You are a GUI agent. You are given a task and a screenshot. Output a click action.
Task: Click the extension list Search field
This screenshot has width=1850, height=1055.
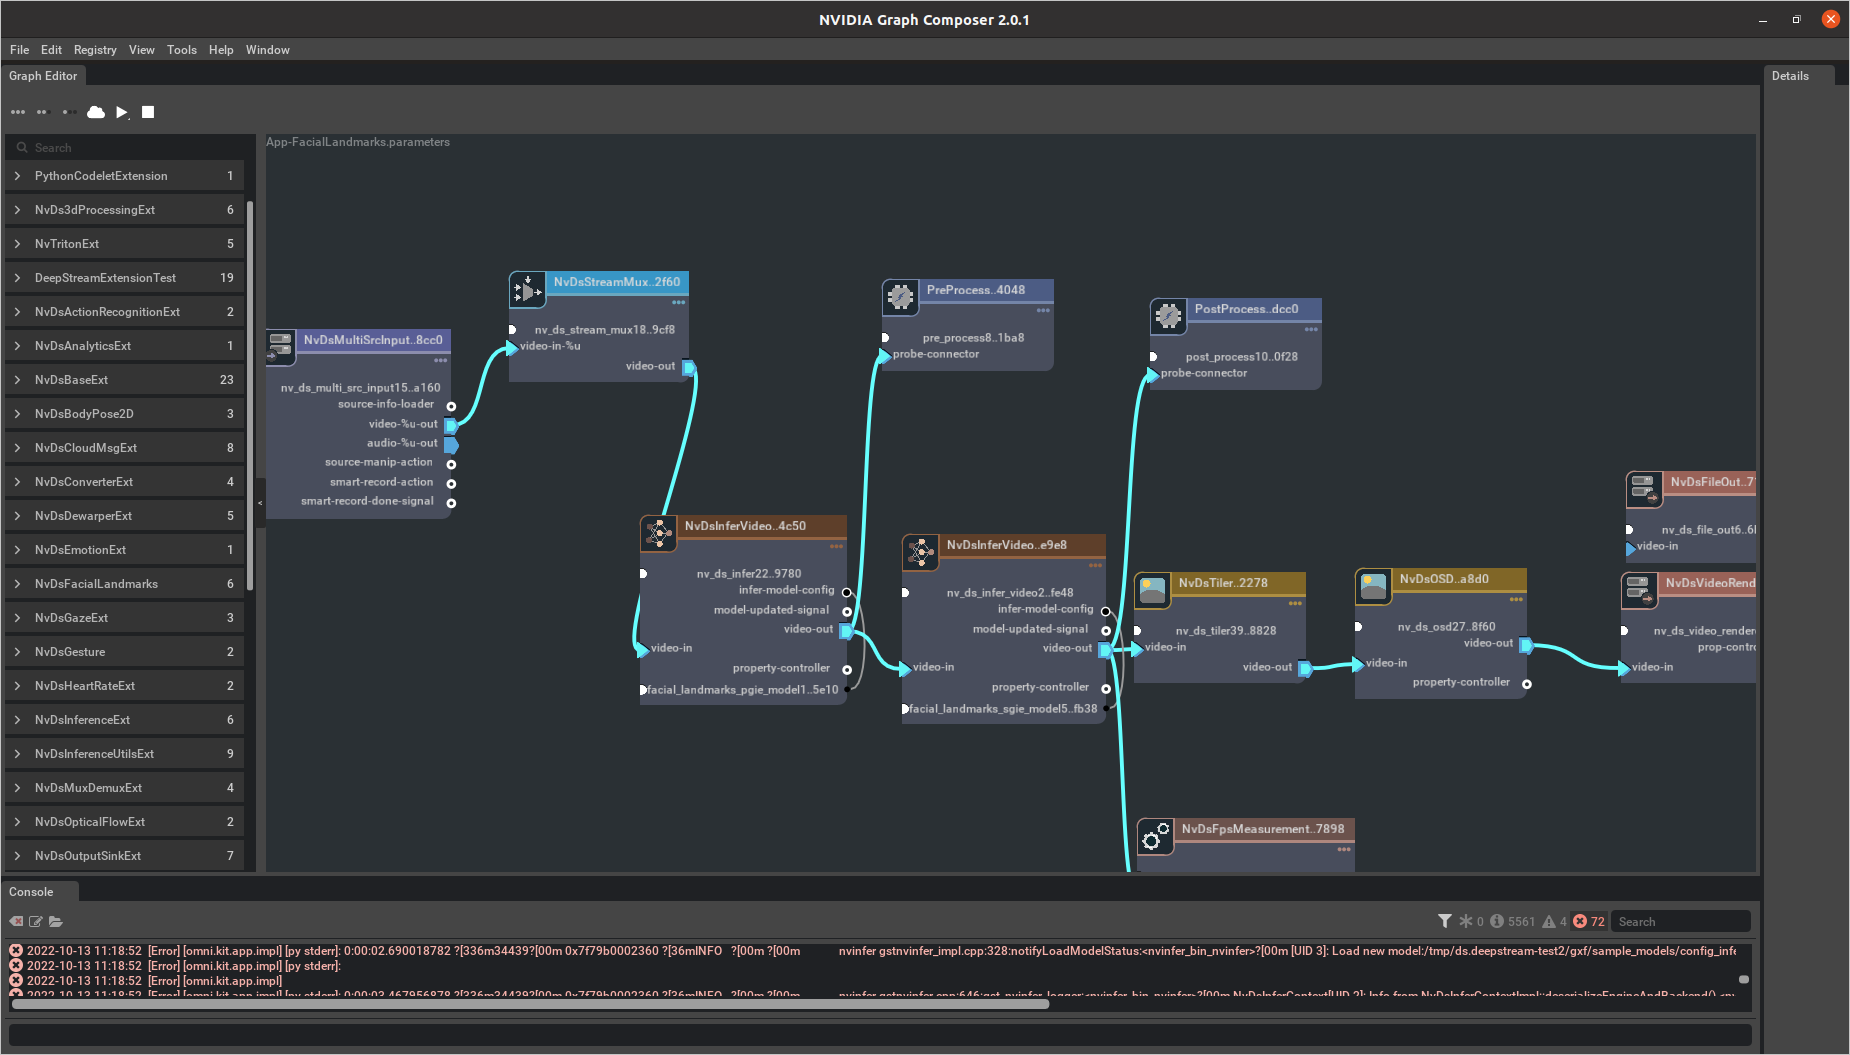pos(130,148)
